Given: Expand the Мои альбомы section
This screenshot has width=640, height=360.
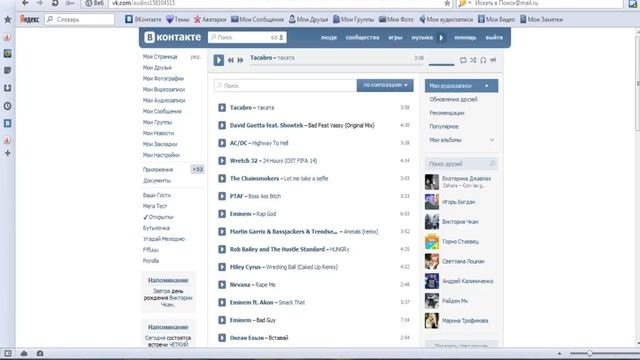Looking at the screenshot, I should [461, 140].
